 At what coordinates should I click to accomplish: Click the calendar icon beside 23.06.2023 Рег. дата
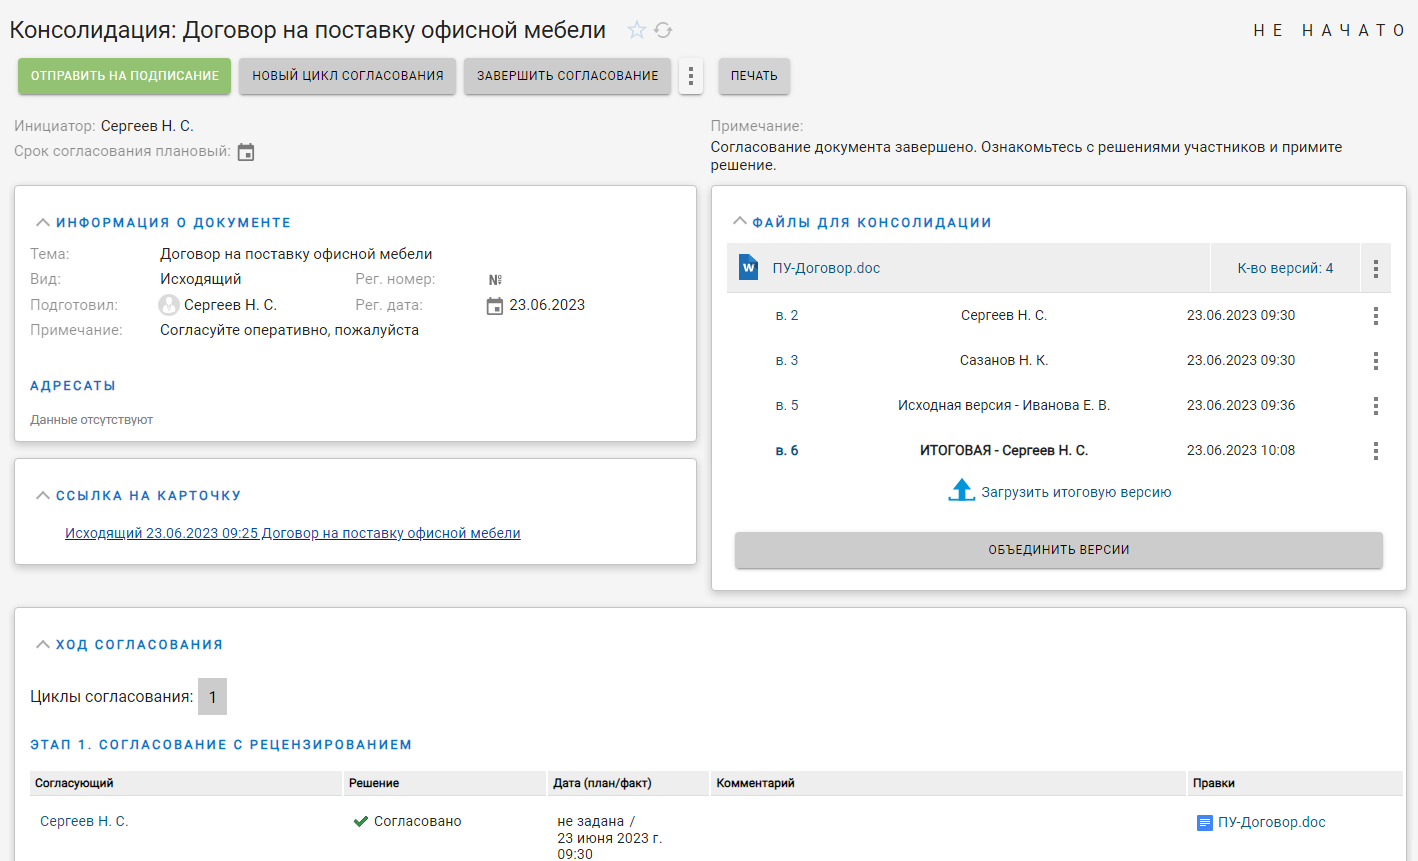pos(495,306)
